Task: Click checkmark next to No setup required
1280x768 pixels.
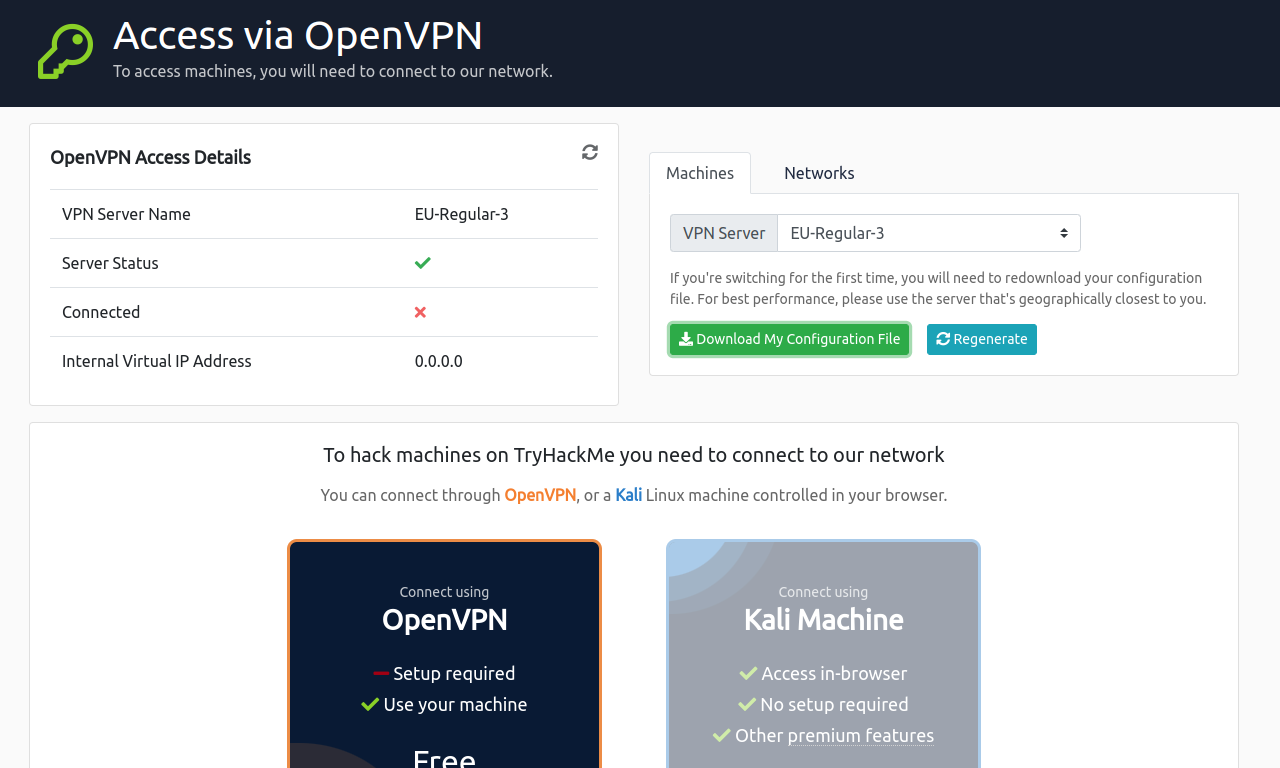Action: (747, 704)
